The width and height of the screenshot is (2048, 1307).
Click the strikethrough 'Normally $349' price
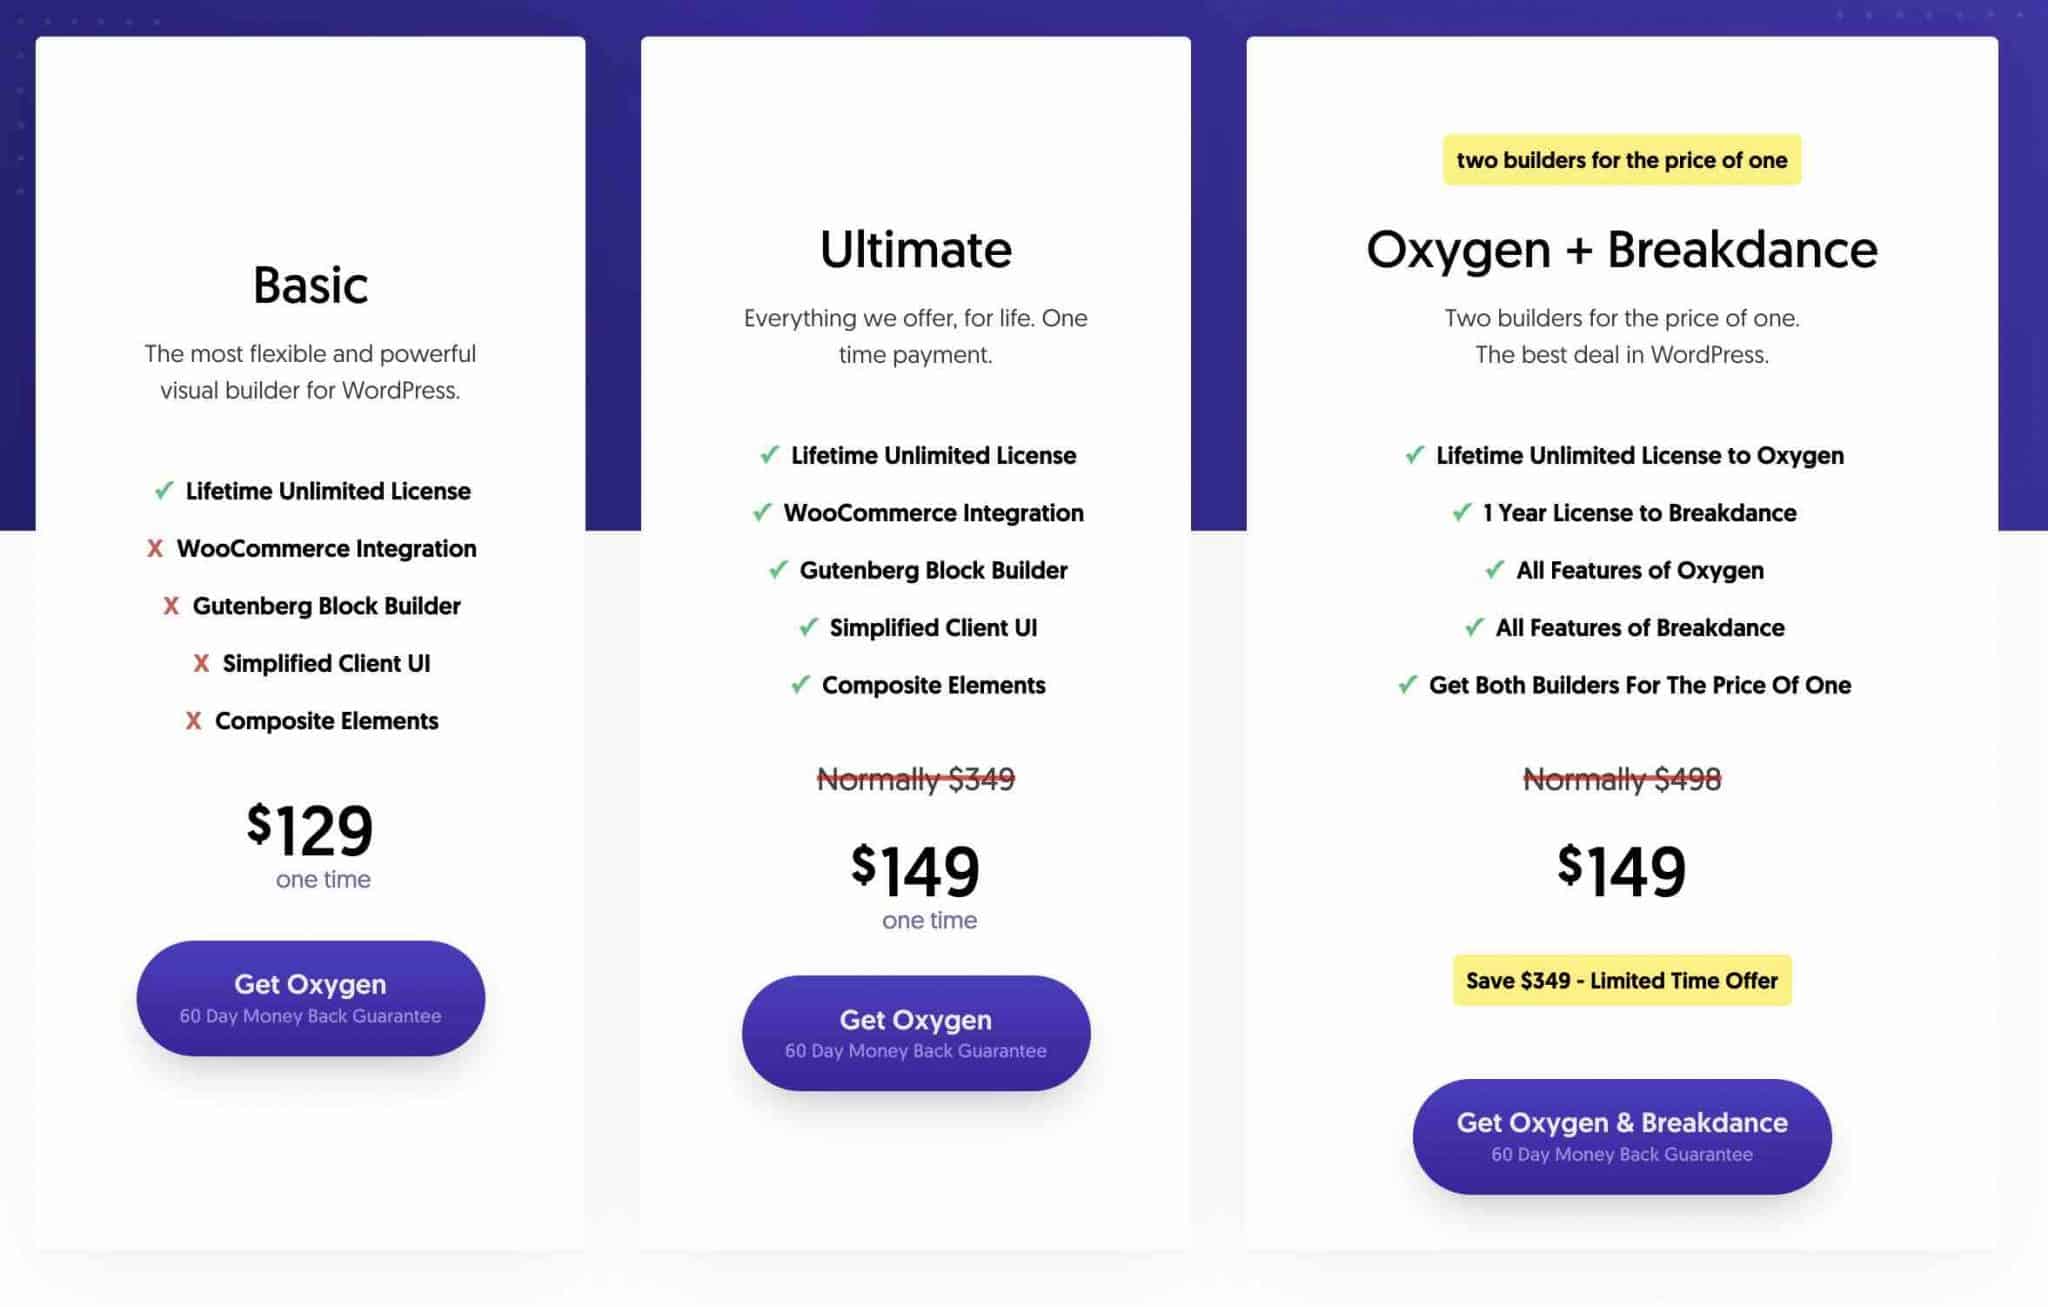[916, 780]
